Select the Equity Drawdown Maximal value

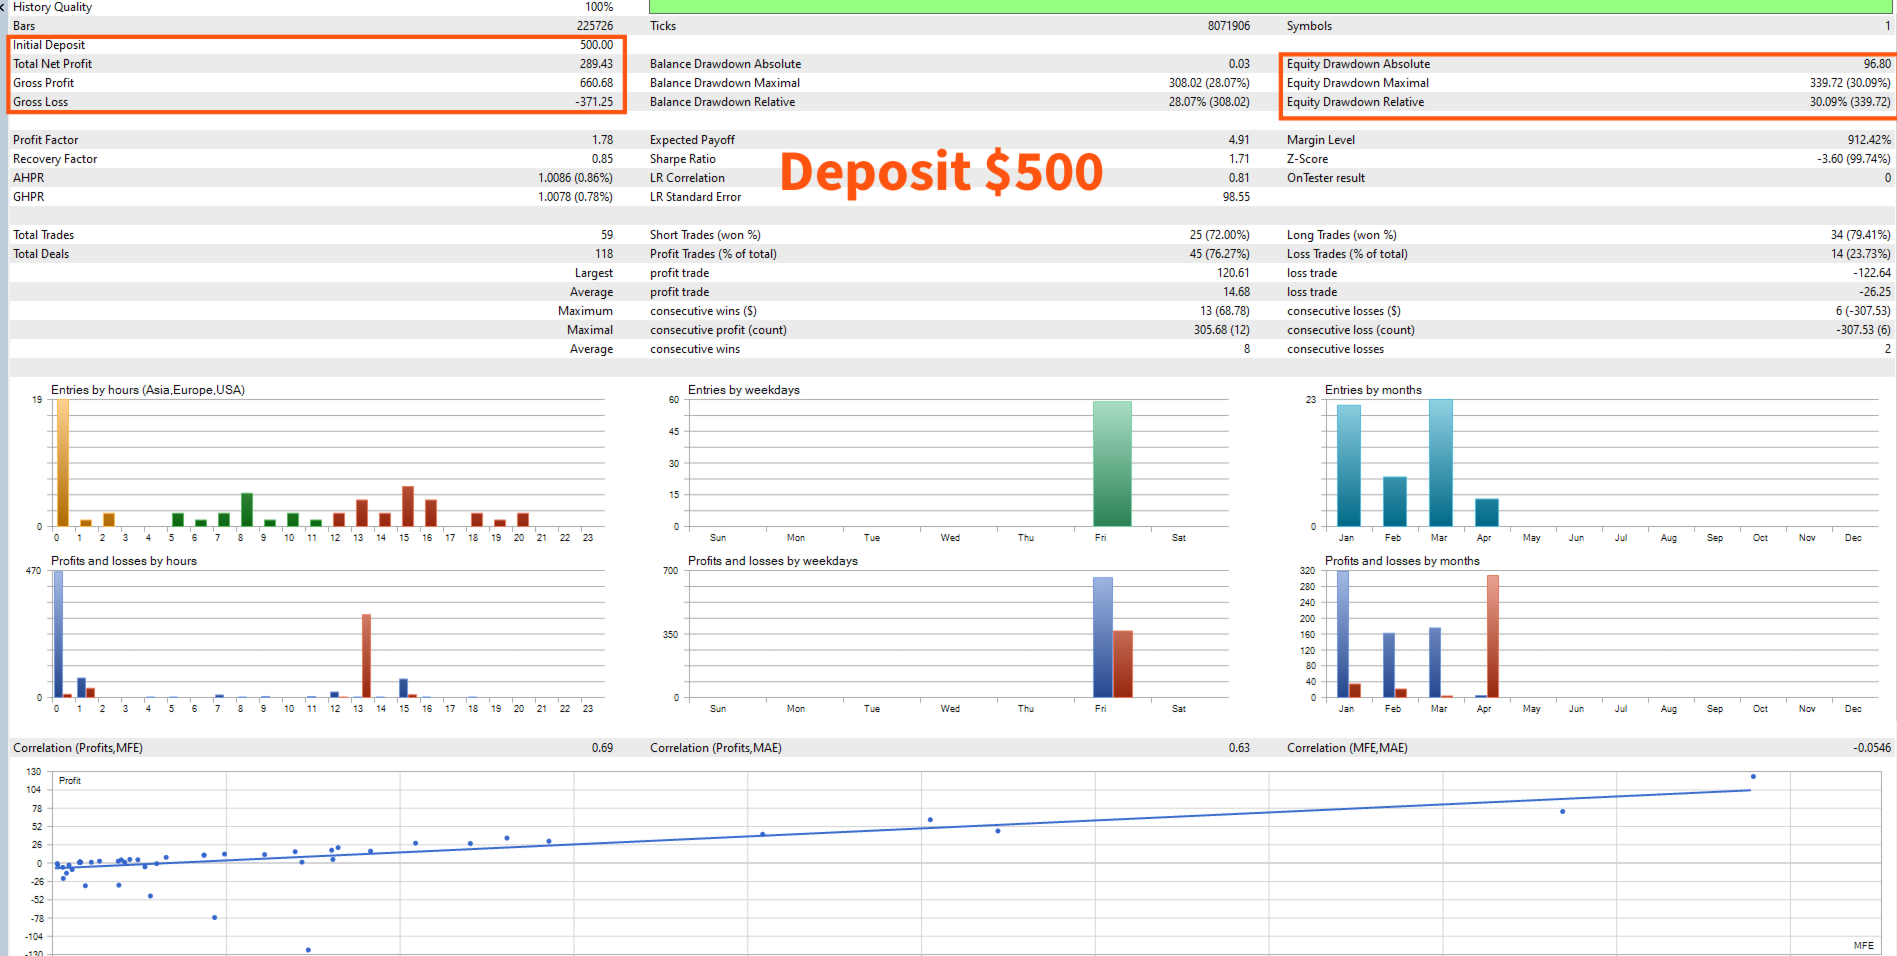[1849, 83]
